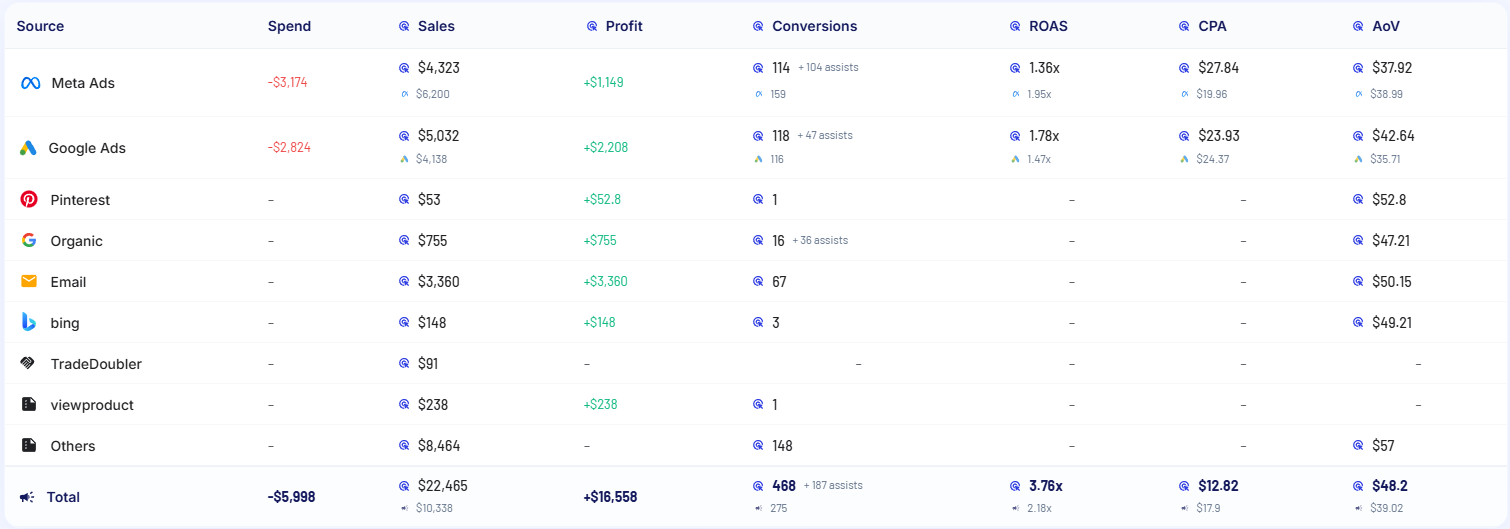The height and width of the screenshot is (529, 1510).
Task: Open the Others source row
Action: pyautogui.click(x=73, y=446)
